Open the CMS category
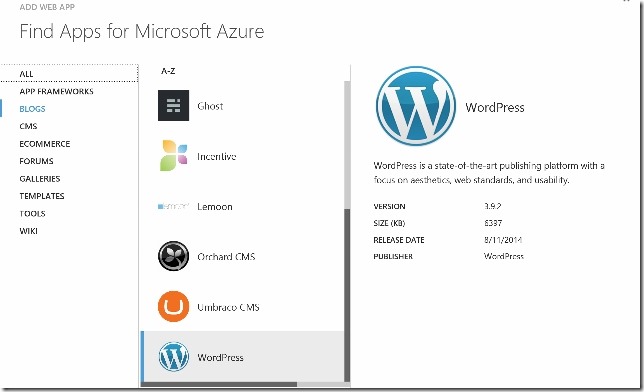The width and height of the screenshot is (644, 392). (28, 126)
